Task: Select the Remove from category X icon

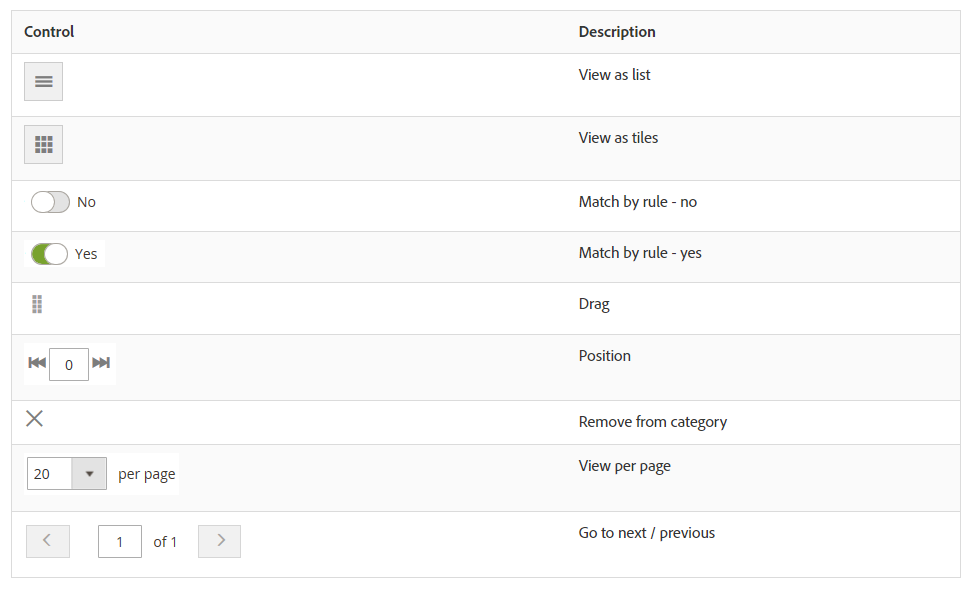Action: pyautogui.click(x=35, y=418)
